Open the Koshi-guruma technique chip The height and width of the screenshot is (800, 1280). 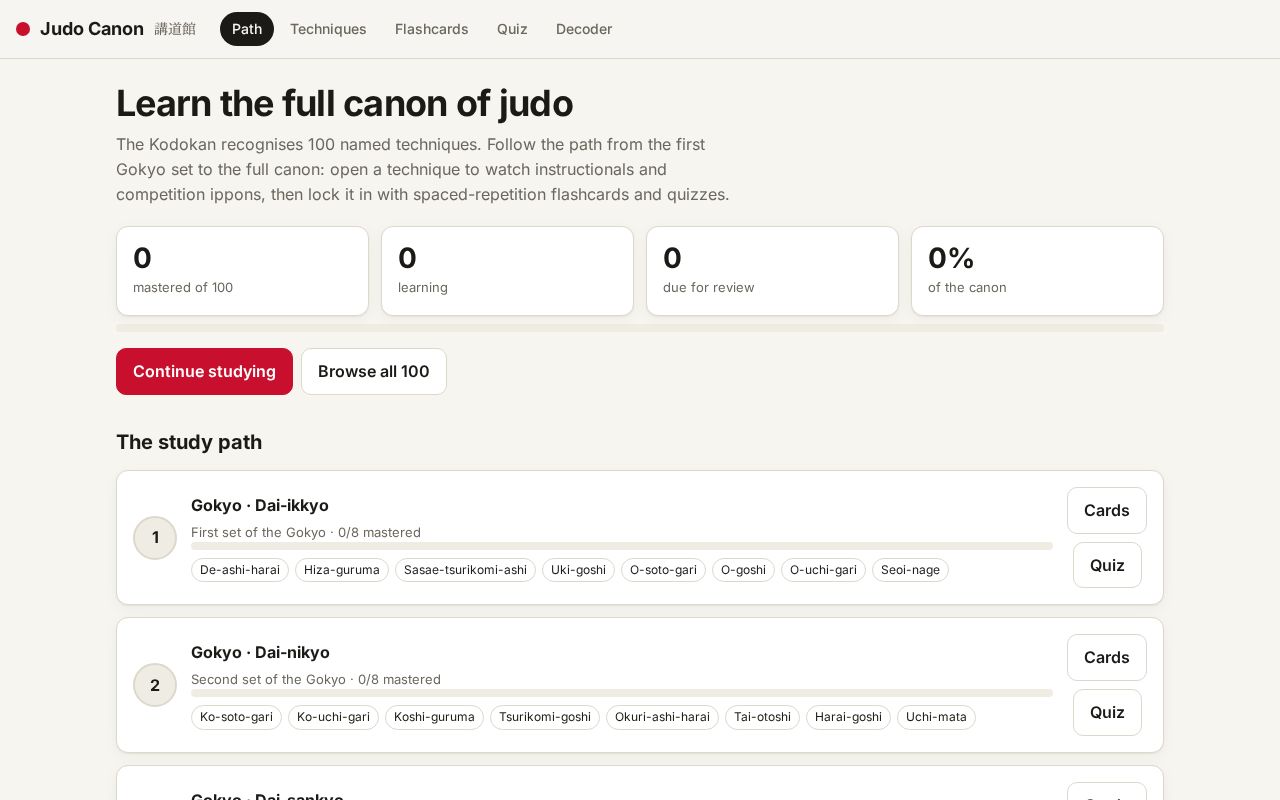(x=434, y=717)
